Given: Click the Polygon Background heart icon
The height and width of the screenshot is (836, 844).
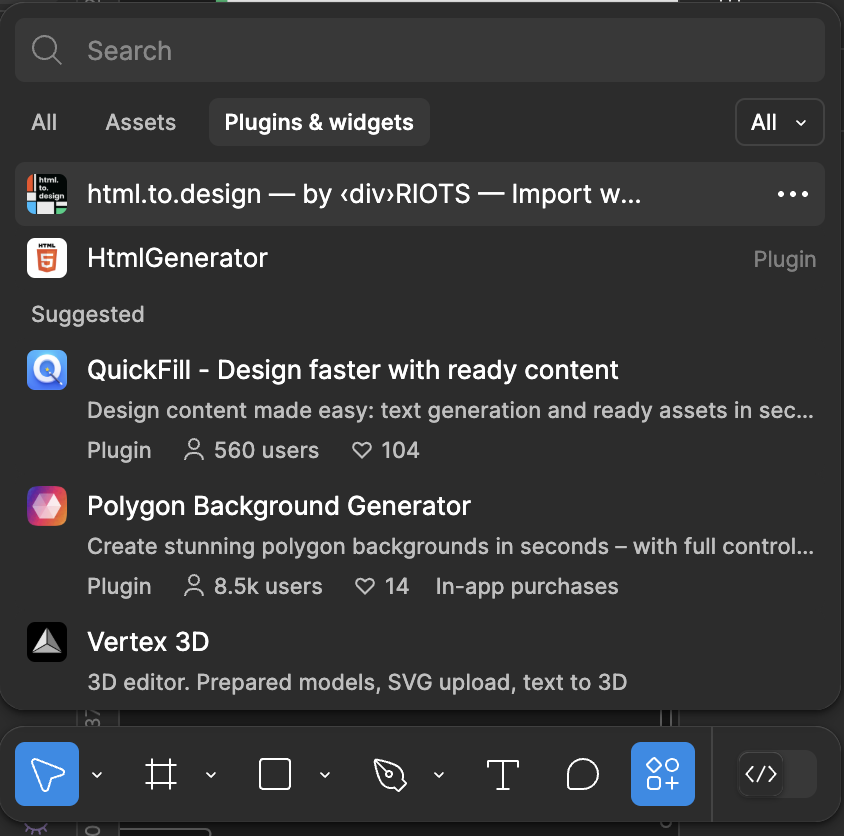Looking at the screenshot, I should coord(364,586).
